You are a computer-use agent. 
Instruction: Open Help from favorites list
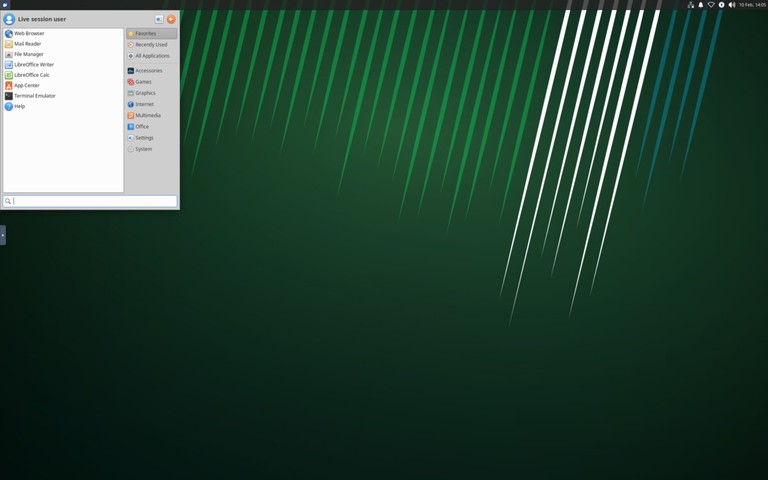tap(63, 106)
